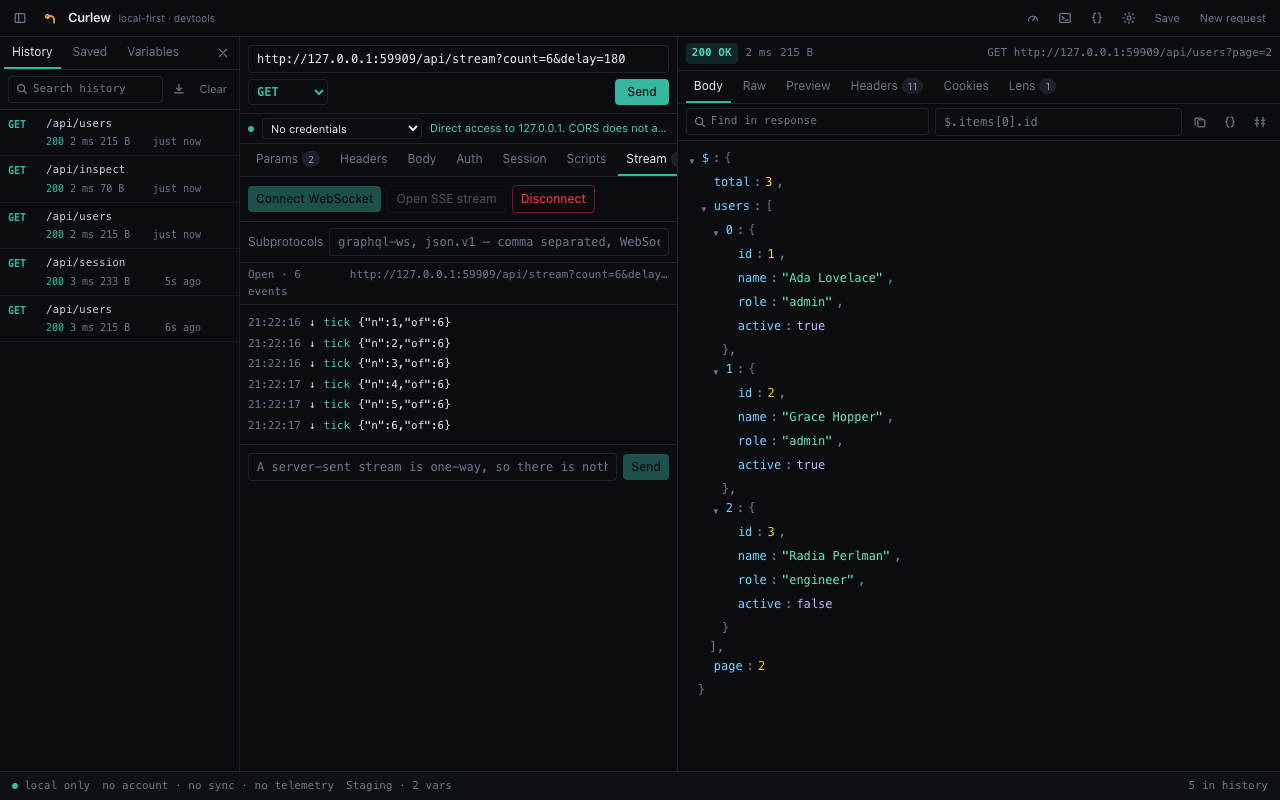Click the "Ada Lovelace" name value
The width and height of the screenshot is (1280, 800).
[833, 278]
